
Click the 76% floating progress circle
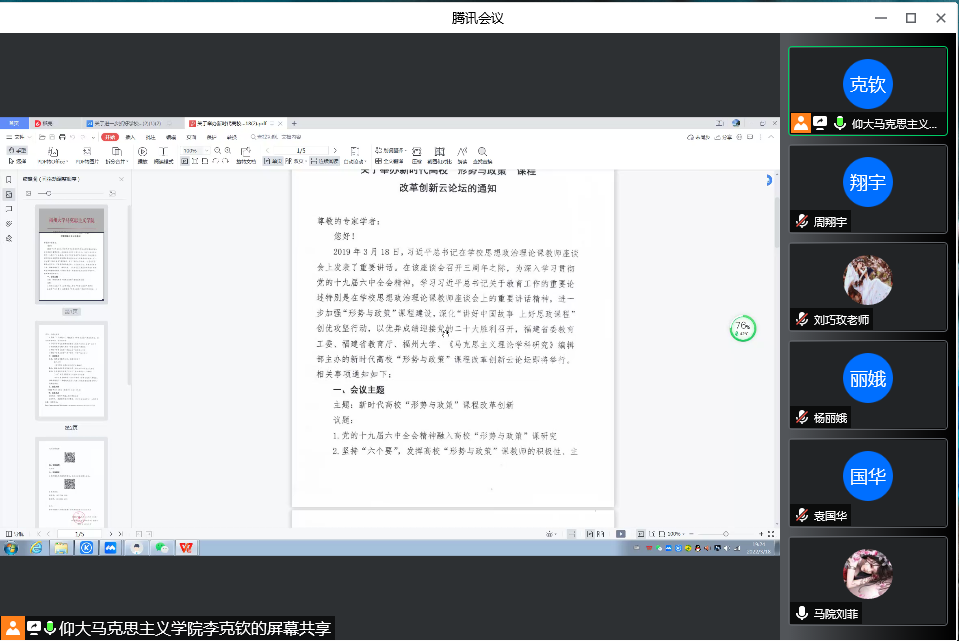pos(743,328)
